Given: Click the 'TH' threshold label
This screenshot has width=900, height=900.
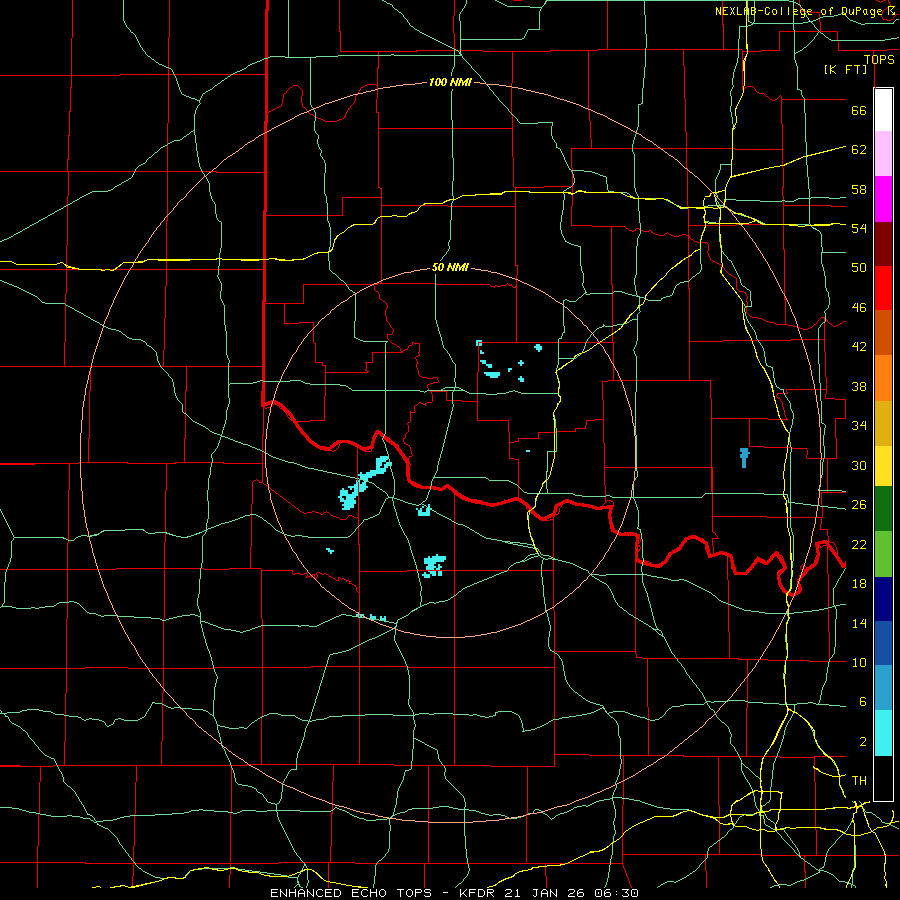Looking at the screenshot, I should coord(859,781).
